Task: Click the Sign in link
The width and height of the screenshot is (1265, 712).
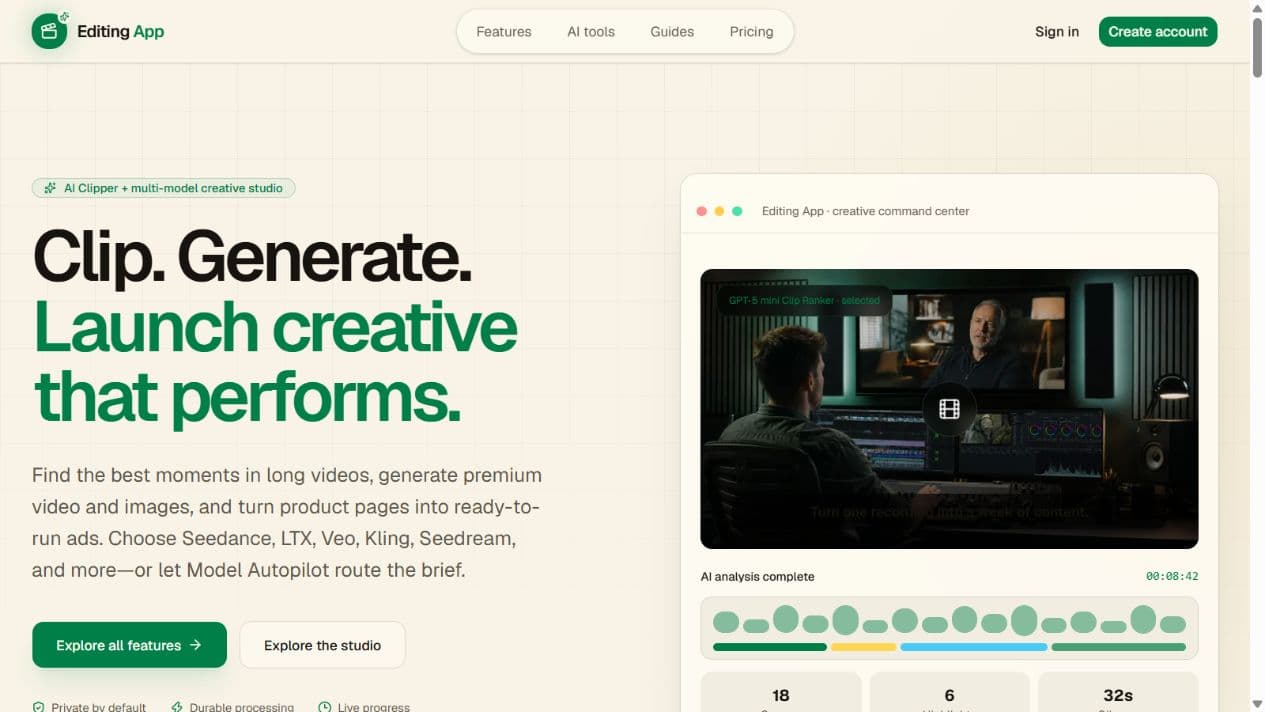Action: coord(1057,32)
